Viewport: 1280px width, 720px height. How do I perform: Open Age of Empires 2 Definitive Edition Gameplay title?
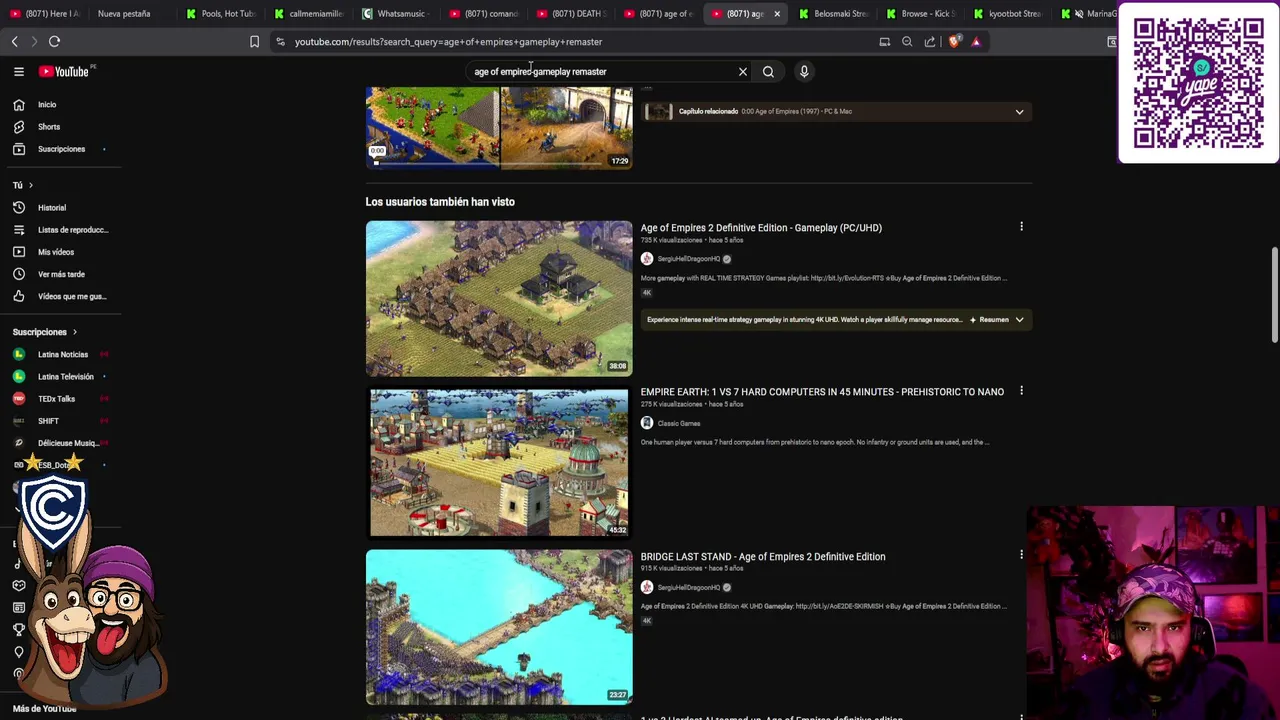(761, 228)
